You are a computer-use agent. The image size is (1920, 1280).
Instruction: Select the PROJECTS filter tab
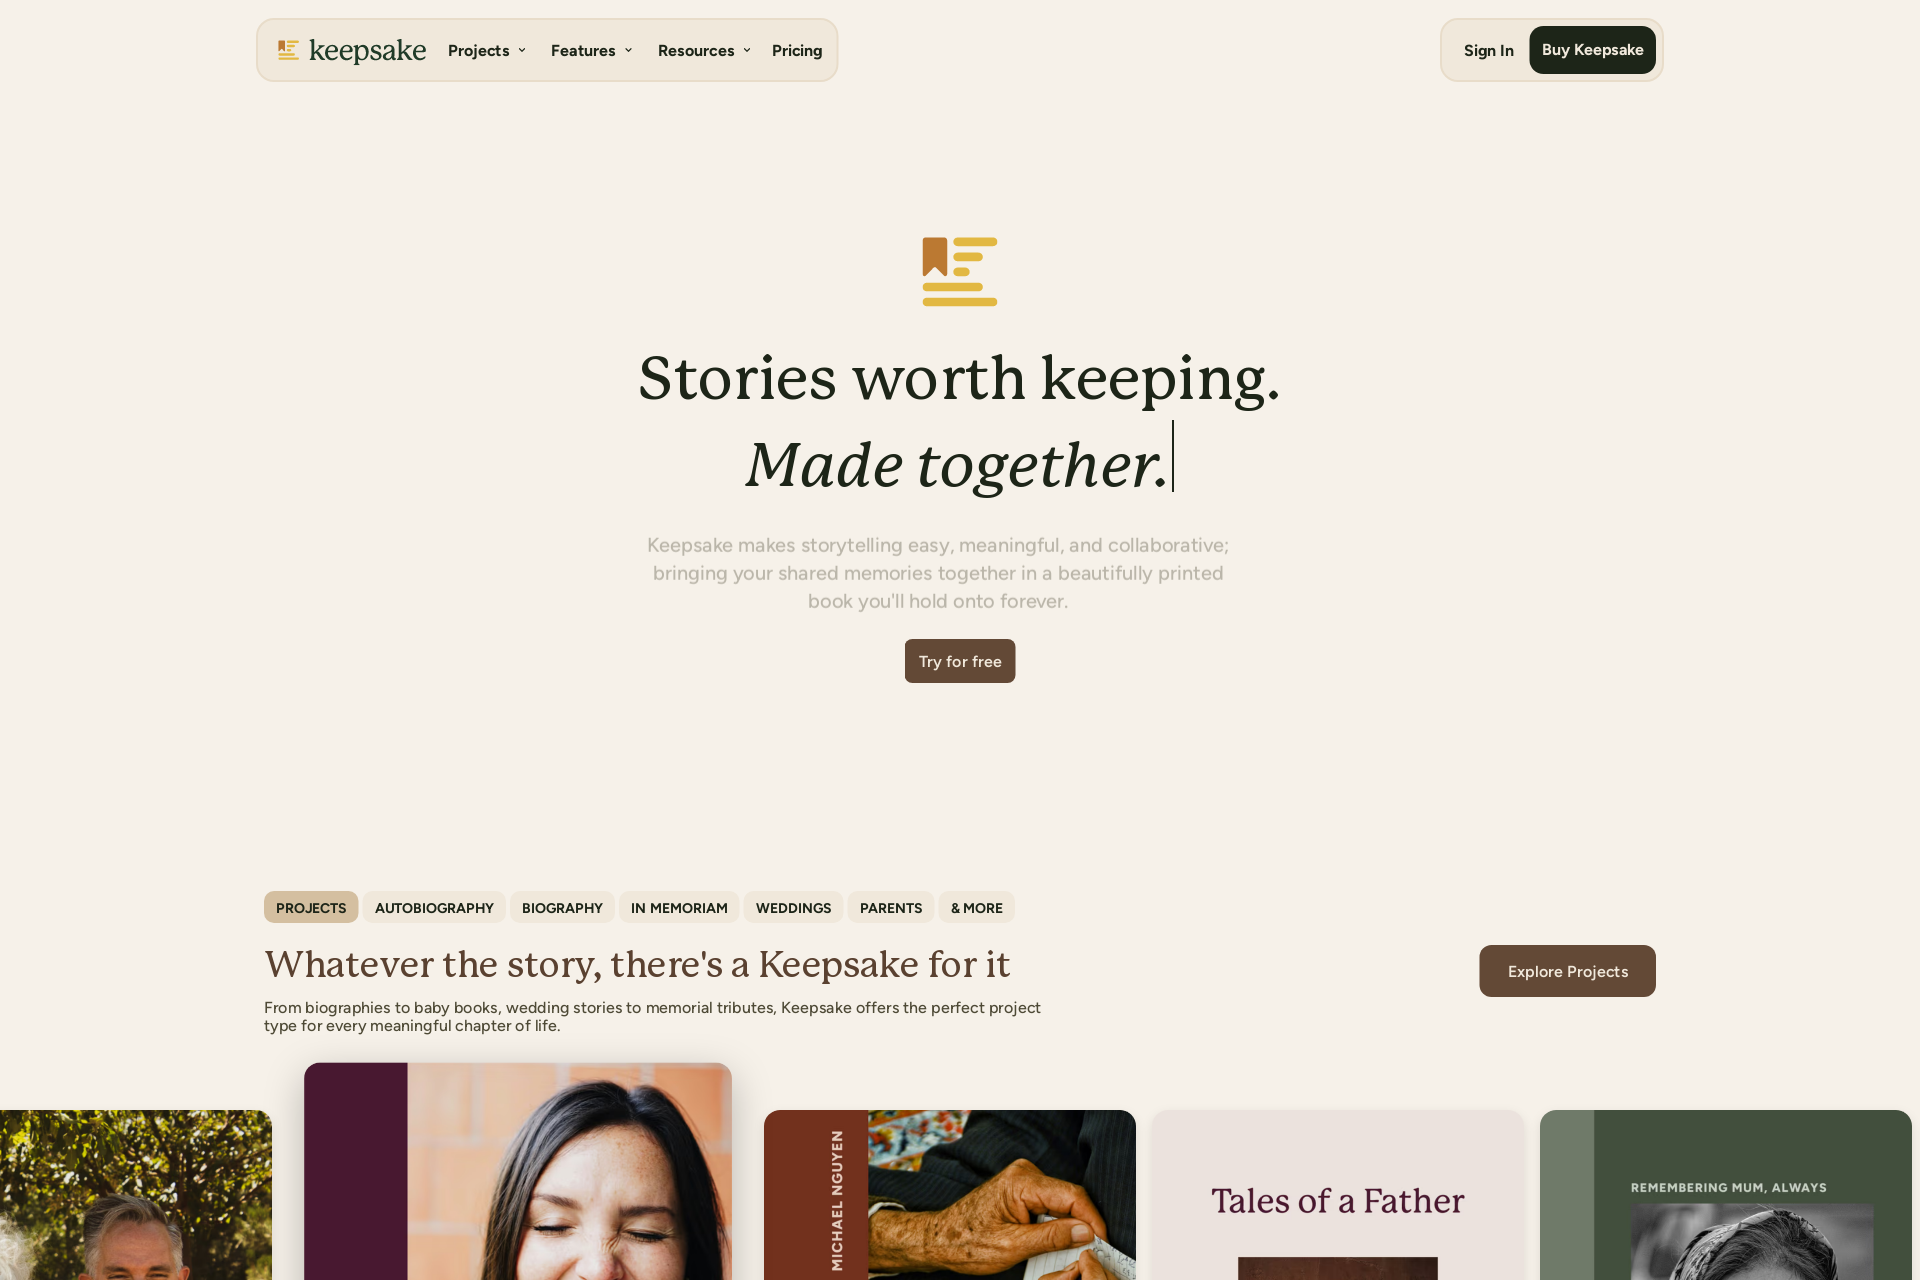tap(311, 907)
